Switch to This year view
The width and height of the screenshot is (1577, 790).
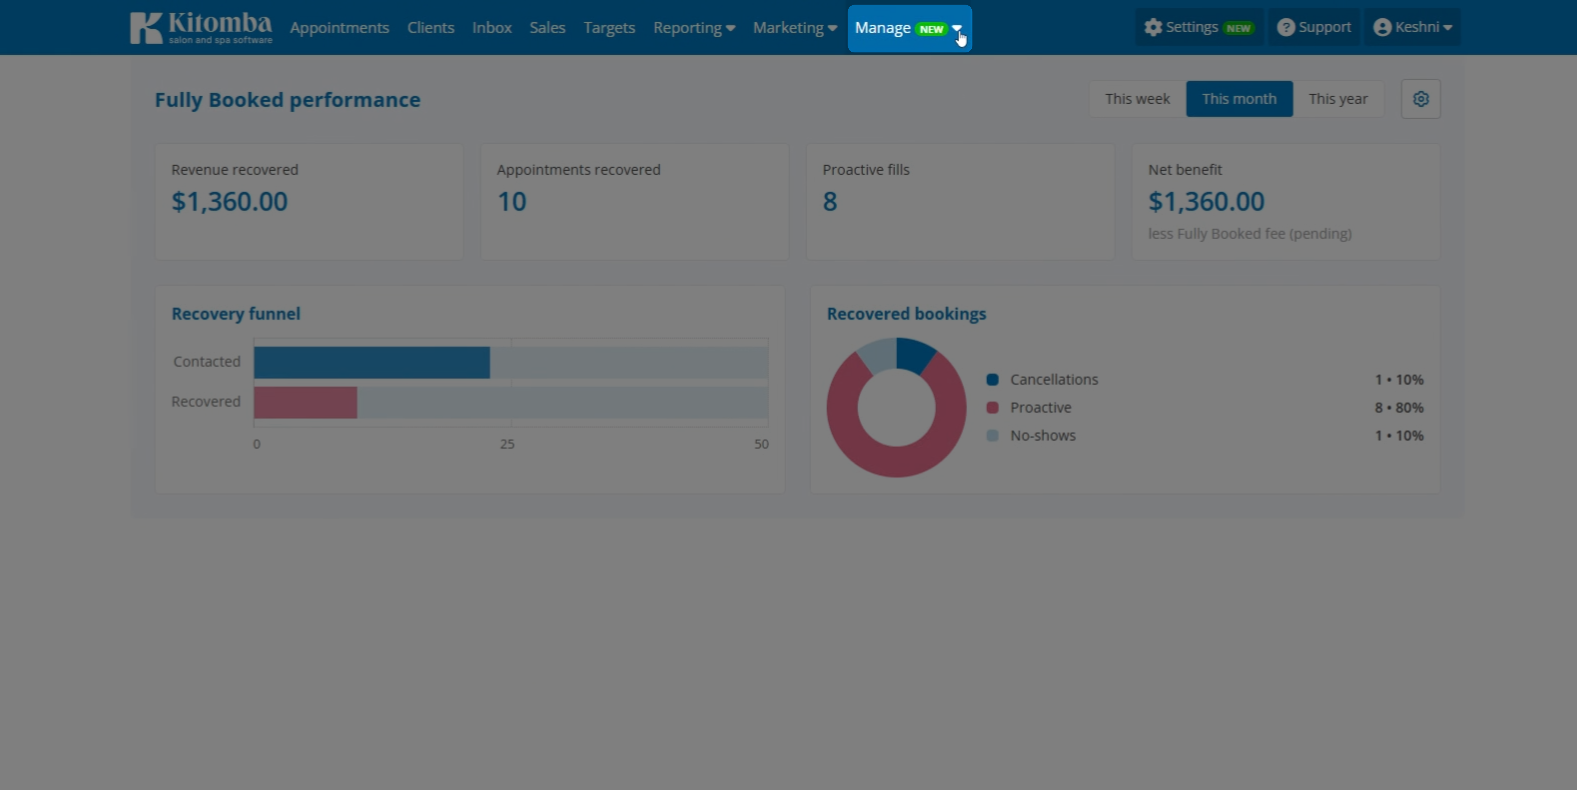tap(1338, 99)
